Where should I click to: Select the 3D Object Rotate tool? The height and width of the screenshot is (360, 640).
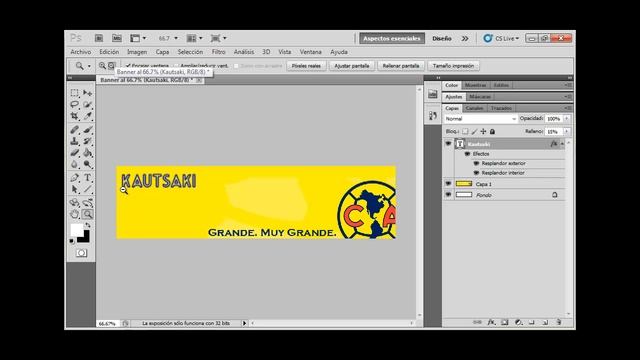[x=75, y=202]
